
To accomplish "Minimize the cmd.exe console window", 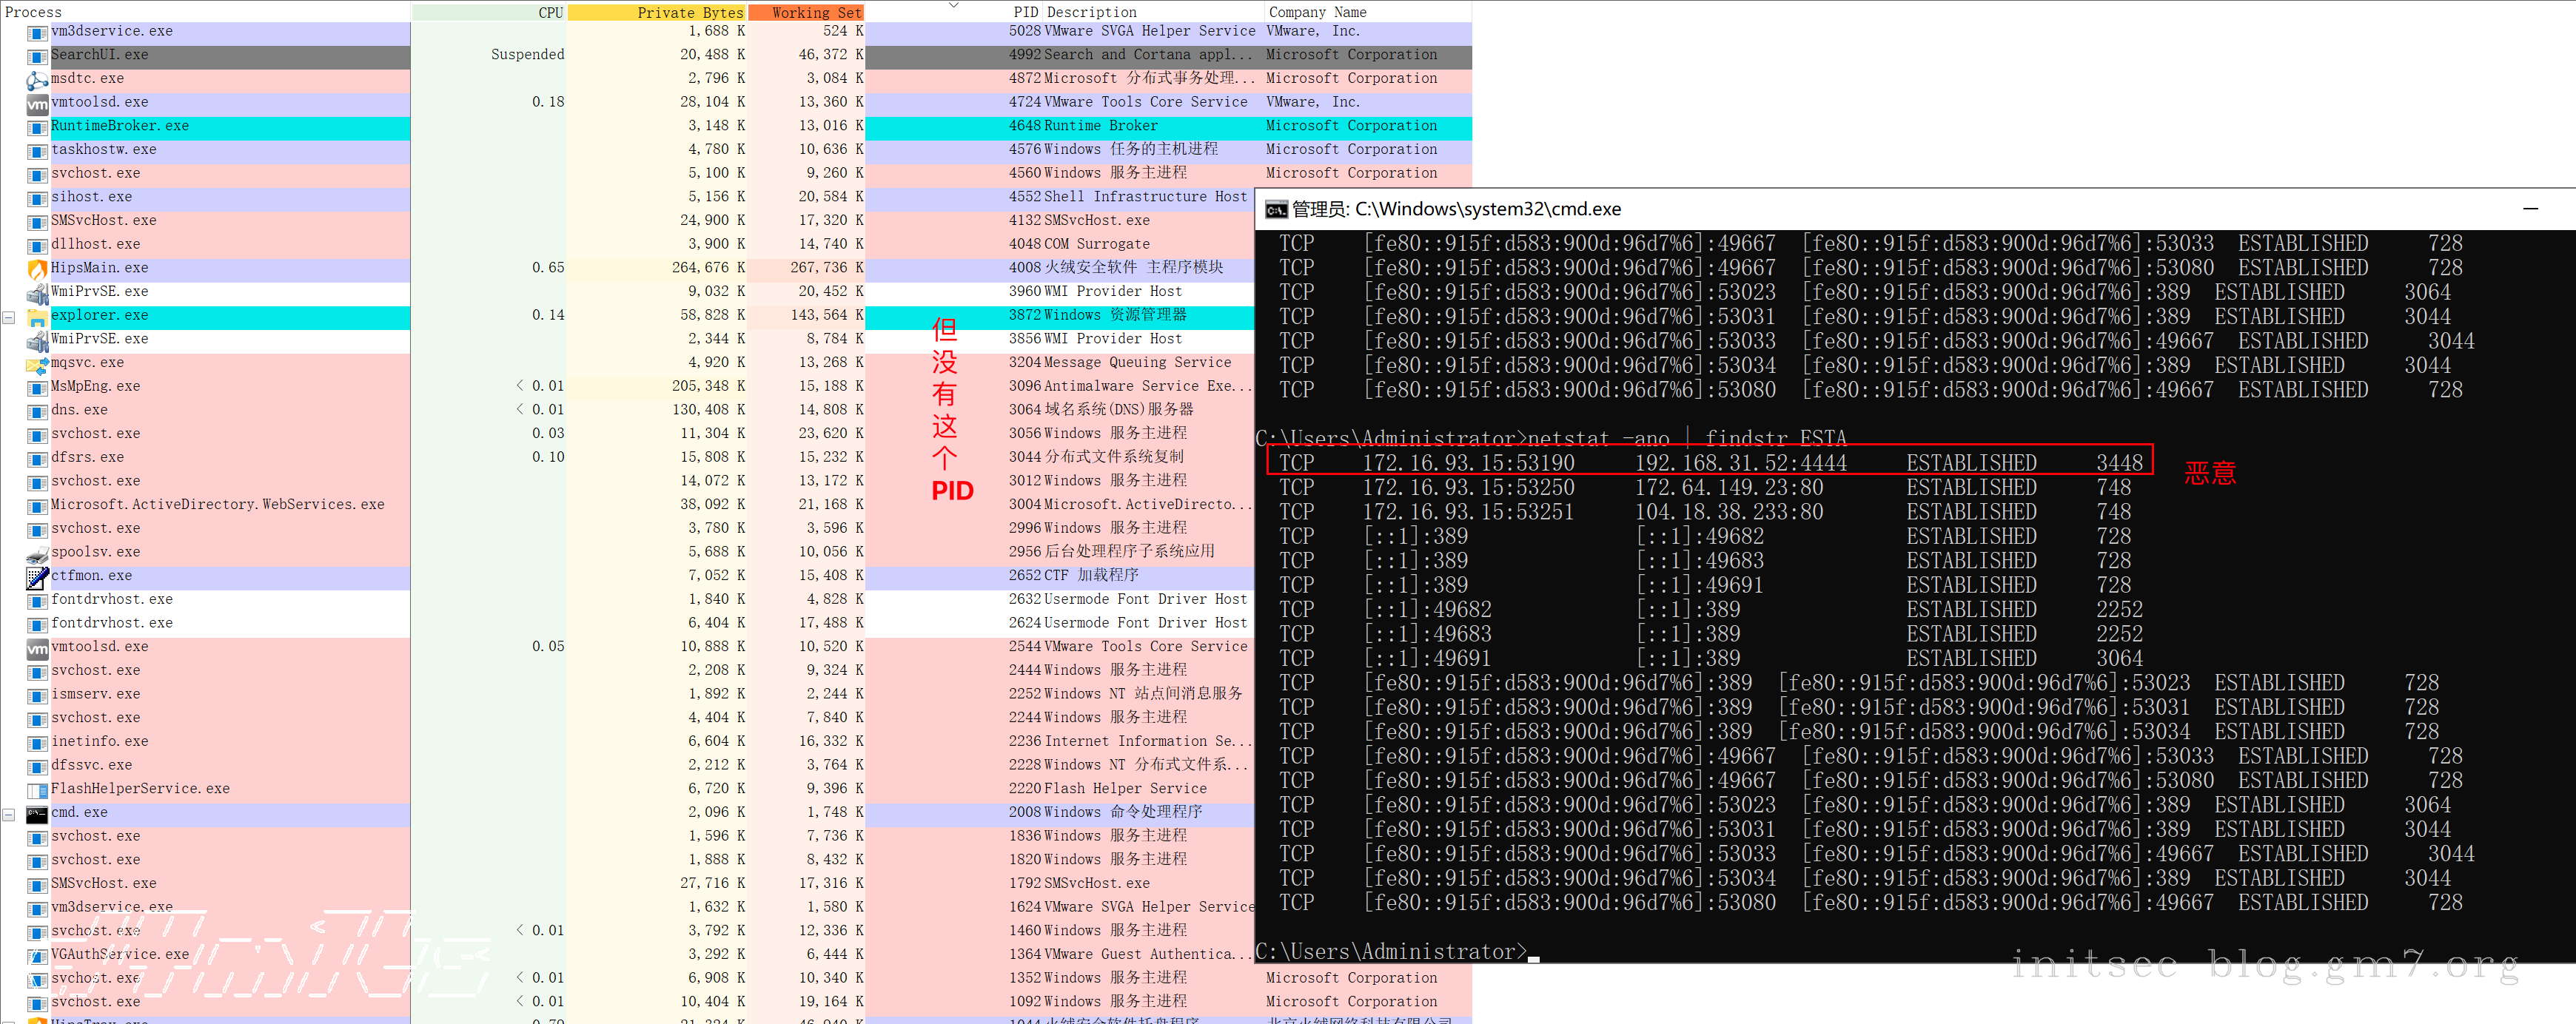I will click(2529, 209).
